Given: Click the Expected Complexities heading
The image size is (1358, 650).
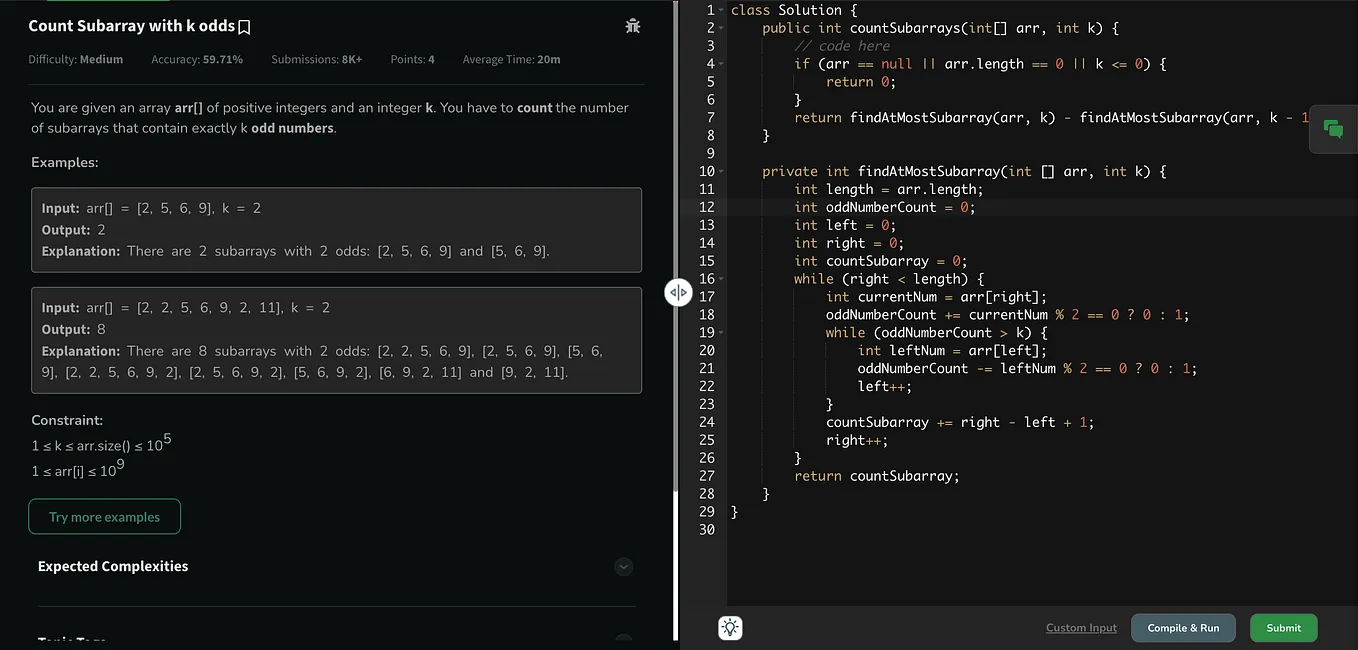Looking at the screenshot, I should click(x=113, y=566).
